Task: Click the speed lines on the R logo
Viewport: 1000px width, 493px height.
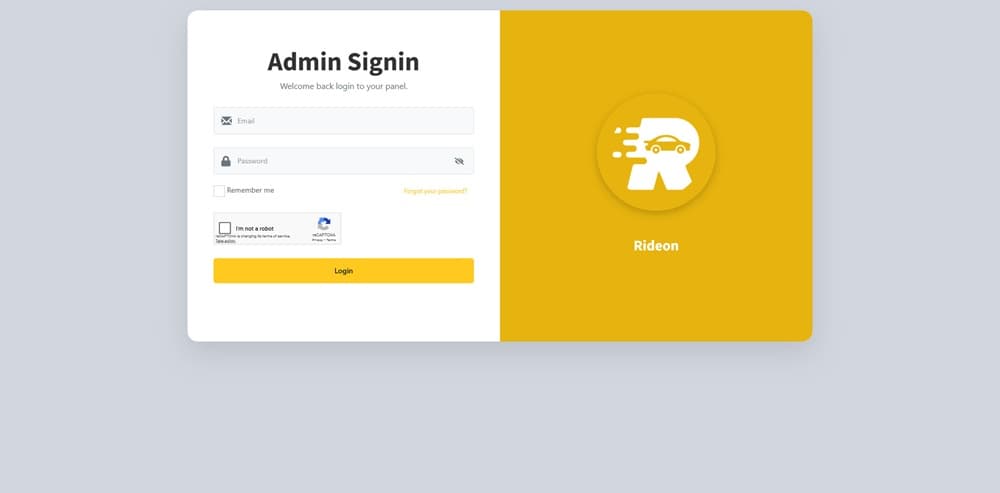Action: [x=622, y=142]
